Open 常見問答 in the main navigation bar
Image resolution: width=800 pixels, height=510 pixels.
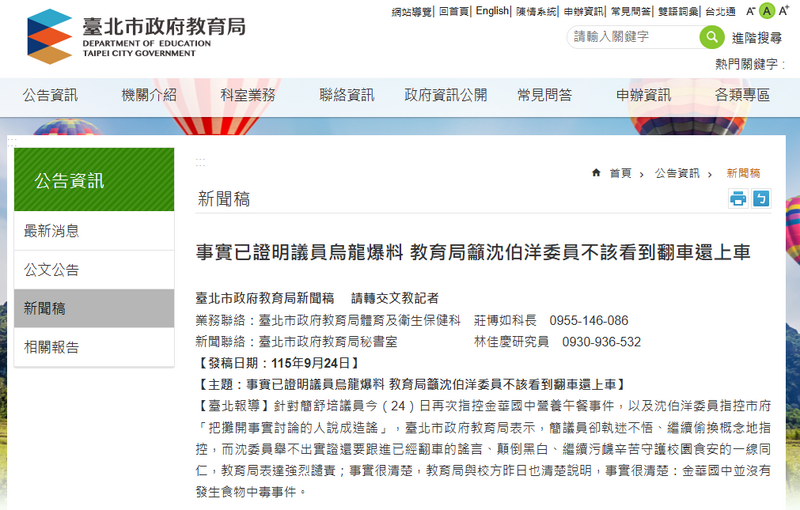pyautogui.click(x=544, y=95)
